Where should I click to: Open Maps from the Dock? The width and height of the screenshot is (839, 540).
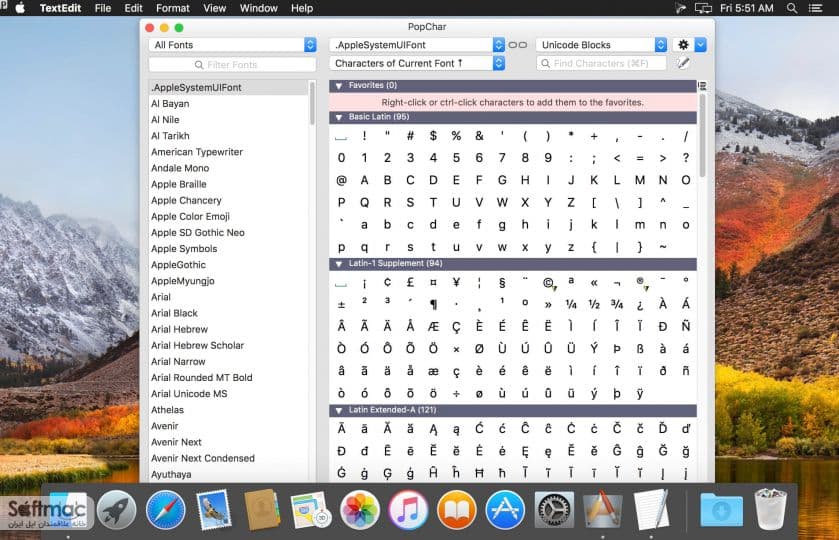click(310, 510)
